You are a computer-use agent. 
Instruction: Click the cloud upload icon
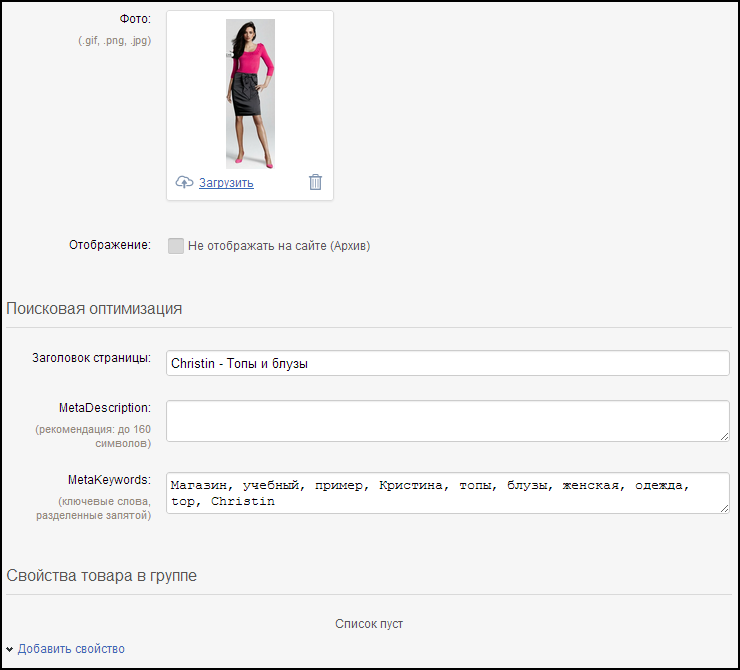click(x=185, y=182)
